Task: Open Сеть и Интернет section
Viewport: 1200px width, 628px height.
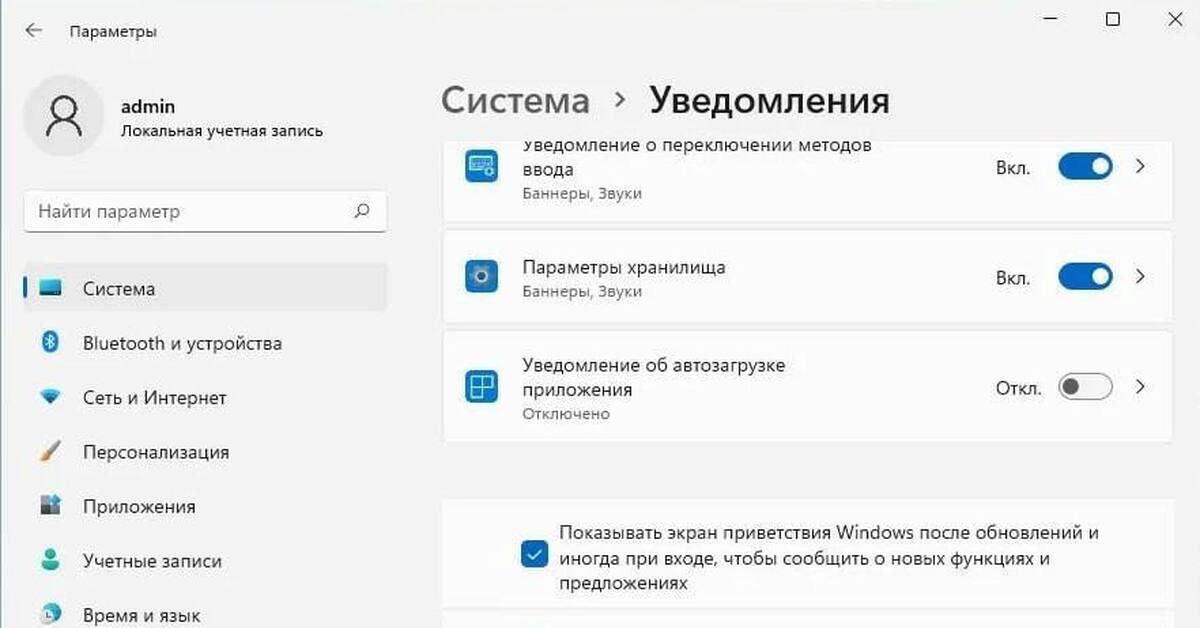Action: pos(205,397)
